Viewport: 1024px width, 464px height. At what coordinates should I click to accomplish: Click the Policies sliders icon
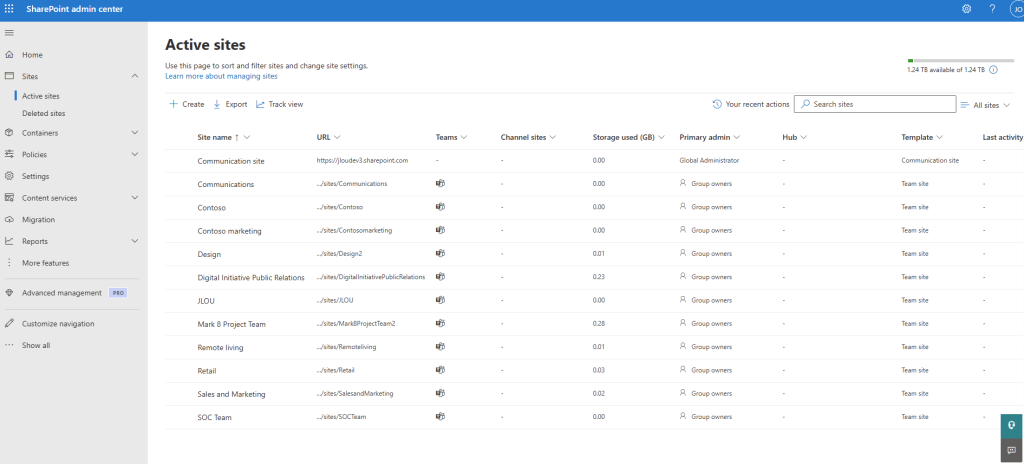[x=9, y=154]
